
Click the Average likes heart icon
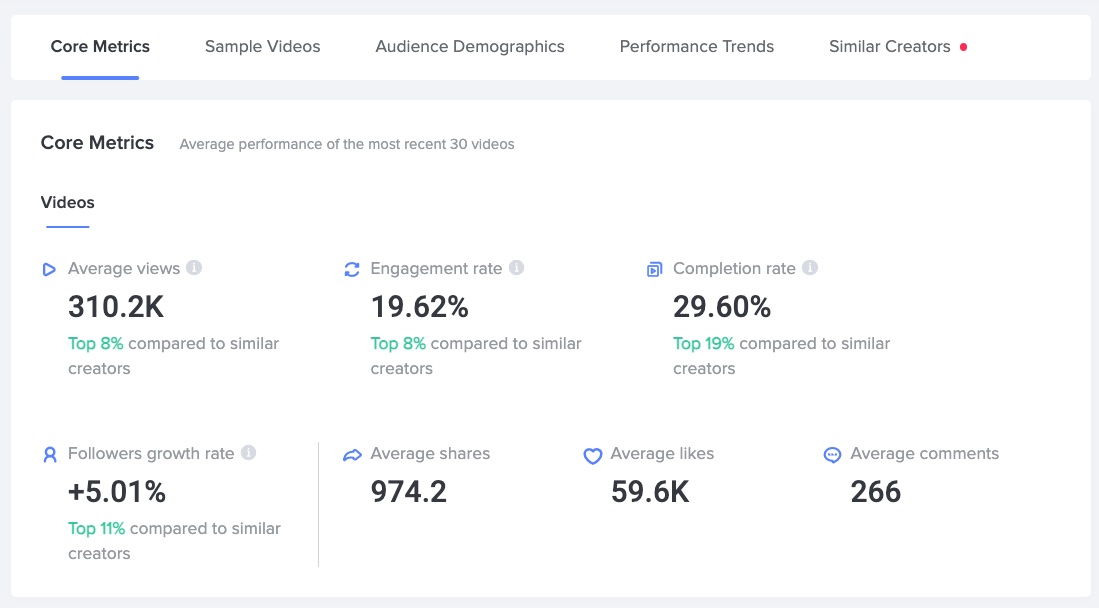(x=592, y=455)
